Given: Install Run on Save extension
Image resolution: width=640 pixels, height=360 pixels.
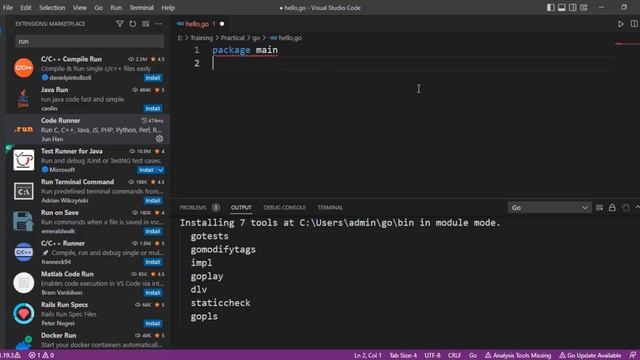Looking at the screenshot, I should (153, 231).
